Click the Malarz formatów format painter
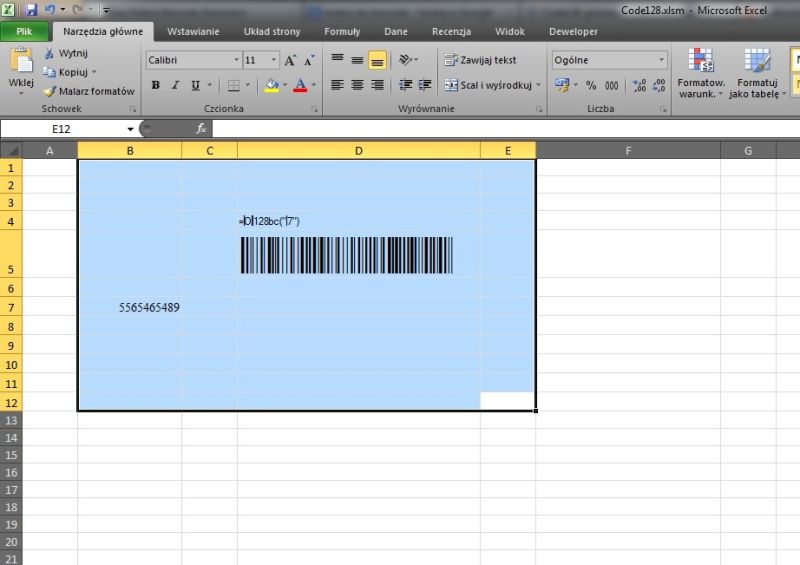Screen dimensions: 800x565 pos(88,91)
